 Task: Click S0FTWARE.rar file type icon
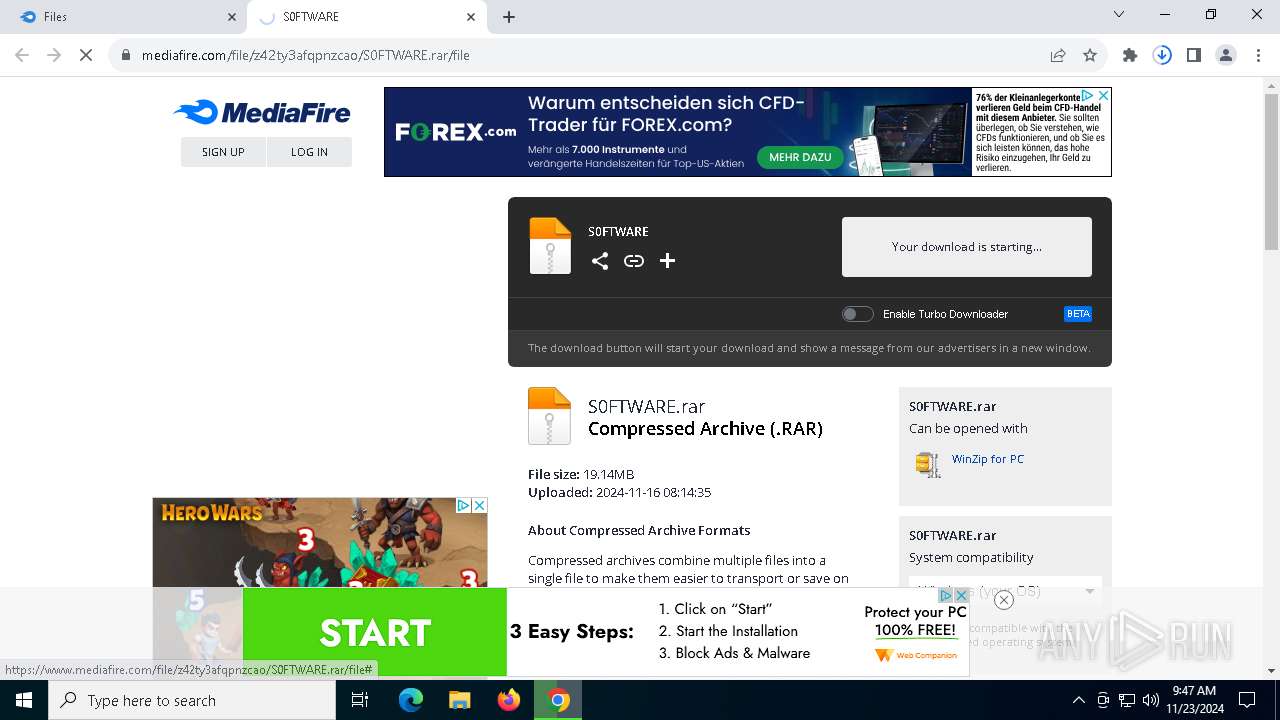click(x=549, y=415)
